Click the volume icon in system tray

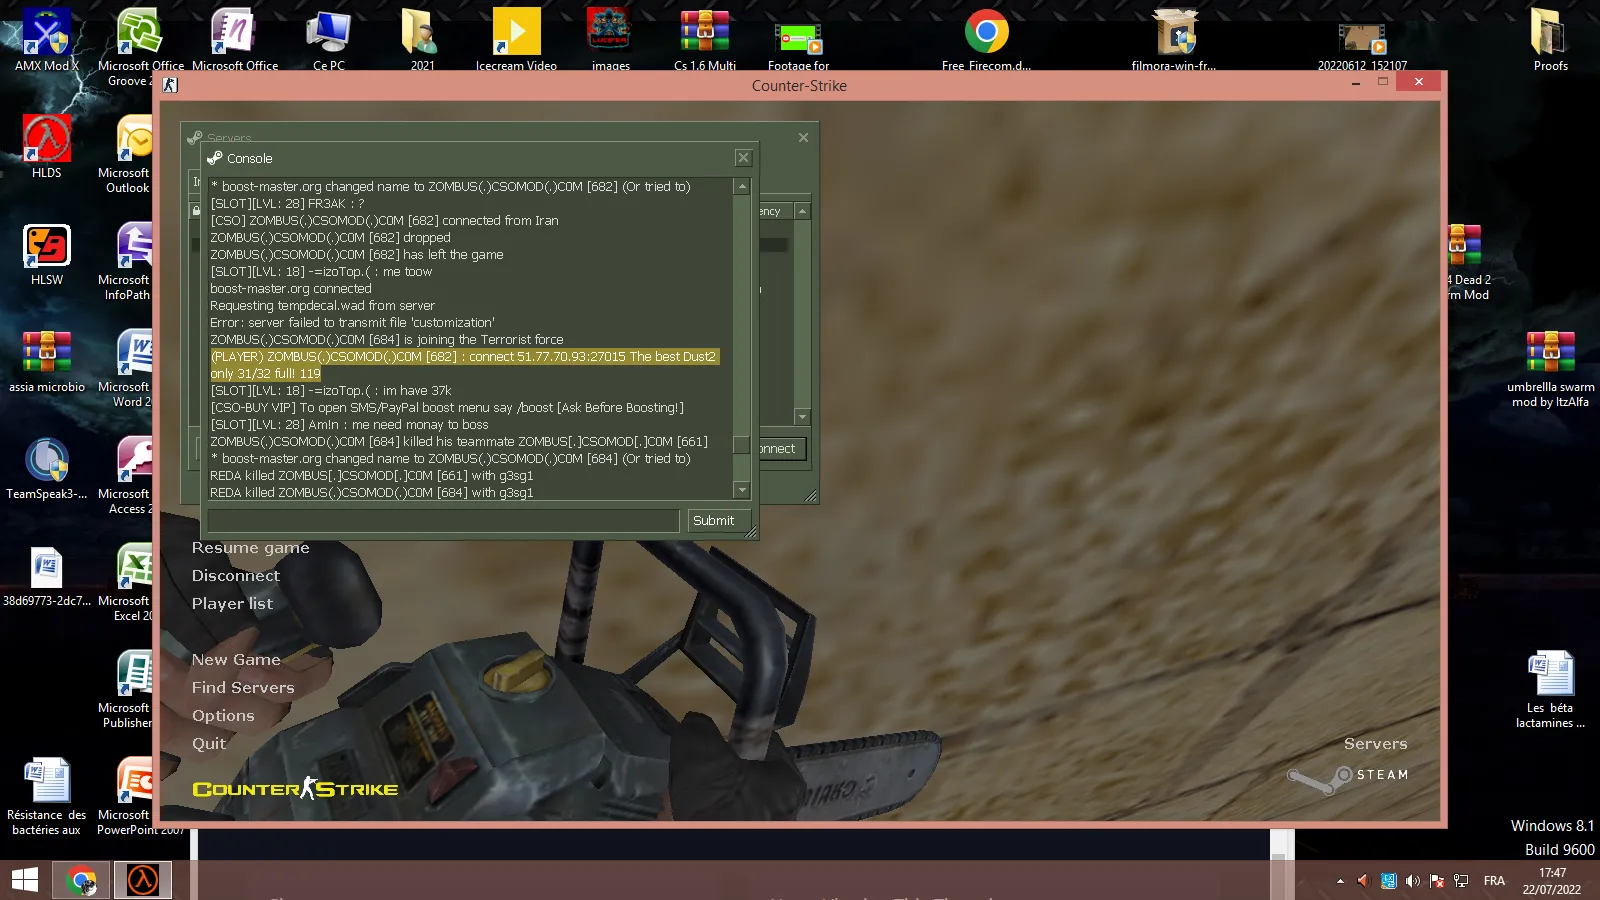point(1412,881)
